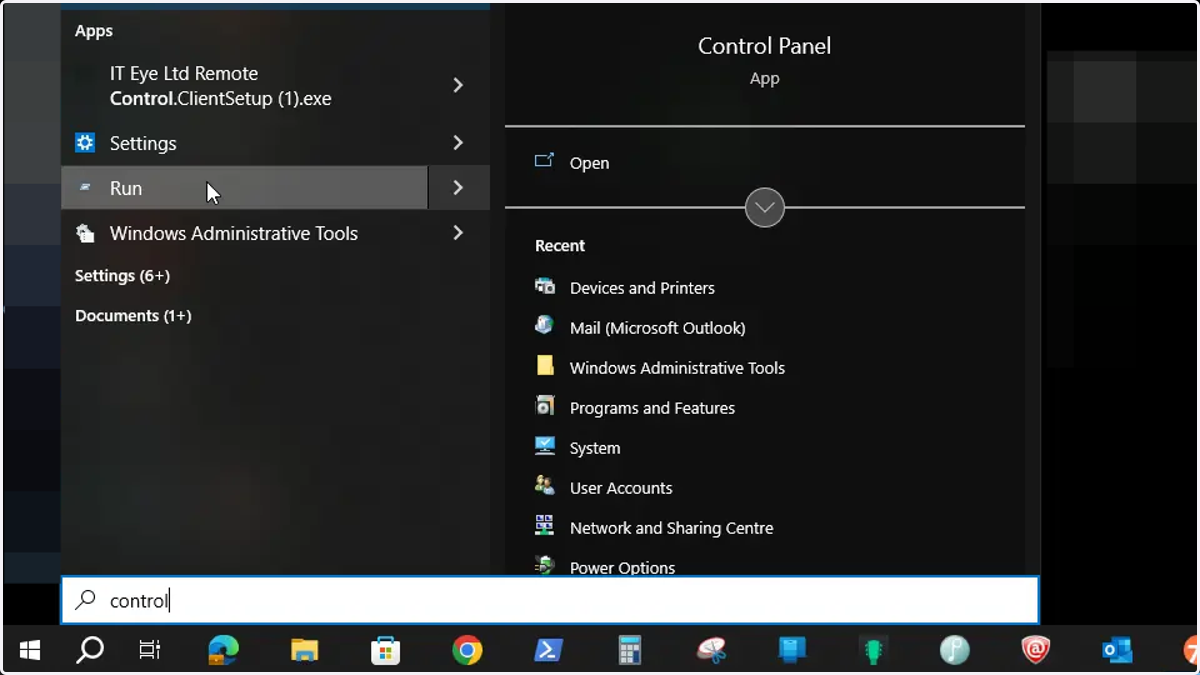Click the Windows Start button
This screenshot has height=675, width=1200.
30,651
